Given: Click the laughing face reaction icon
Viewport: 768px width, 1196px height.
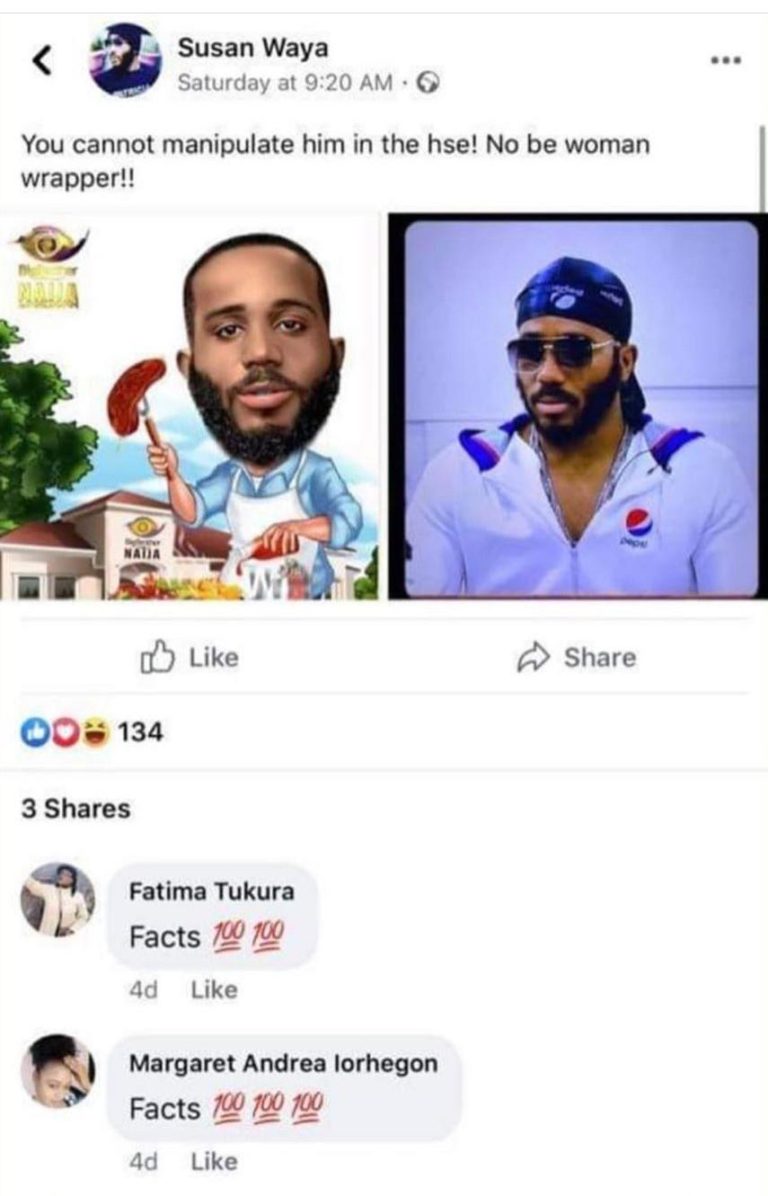Looking at the screenshot, I should click(96, 731).
